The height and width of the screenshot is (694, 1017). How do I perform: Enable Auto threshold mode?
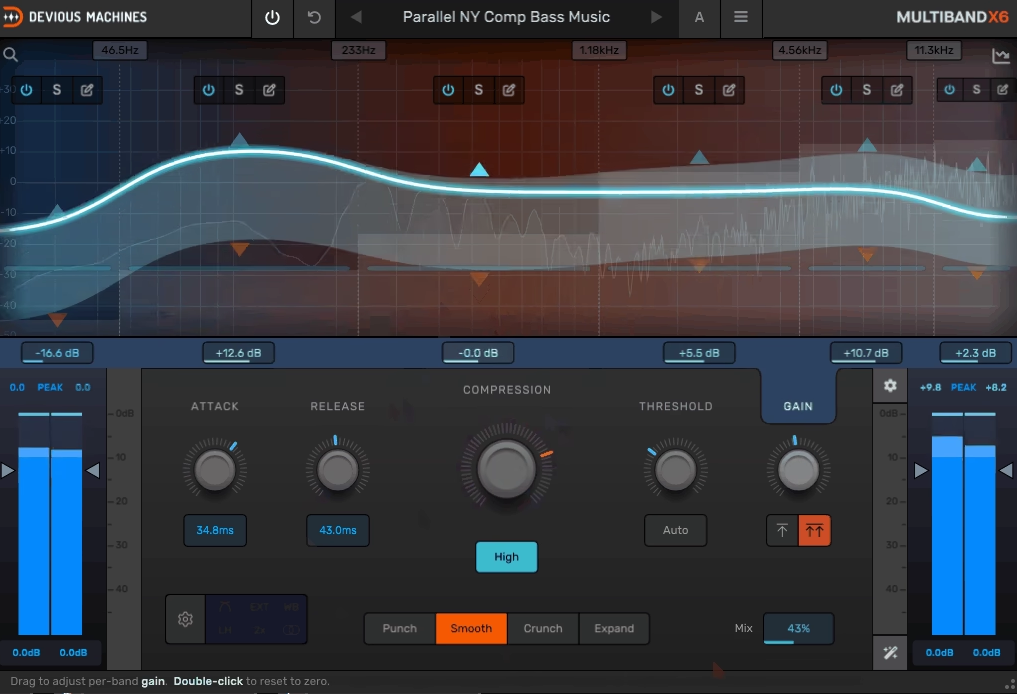tap(675, 530)
